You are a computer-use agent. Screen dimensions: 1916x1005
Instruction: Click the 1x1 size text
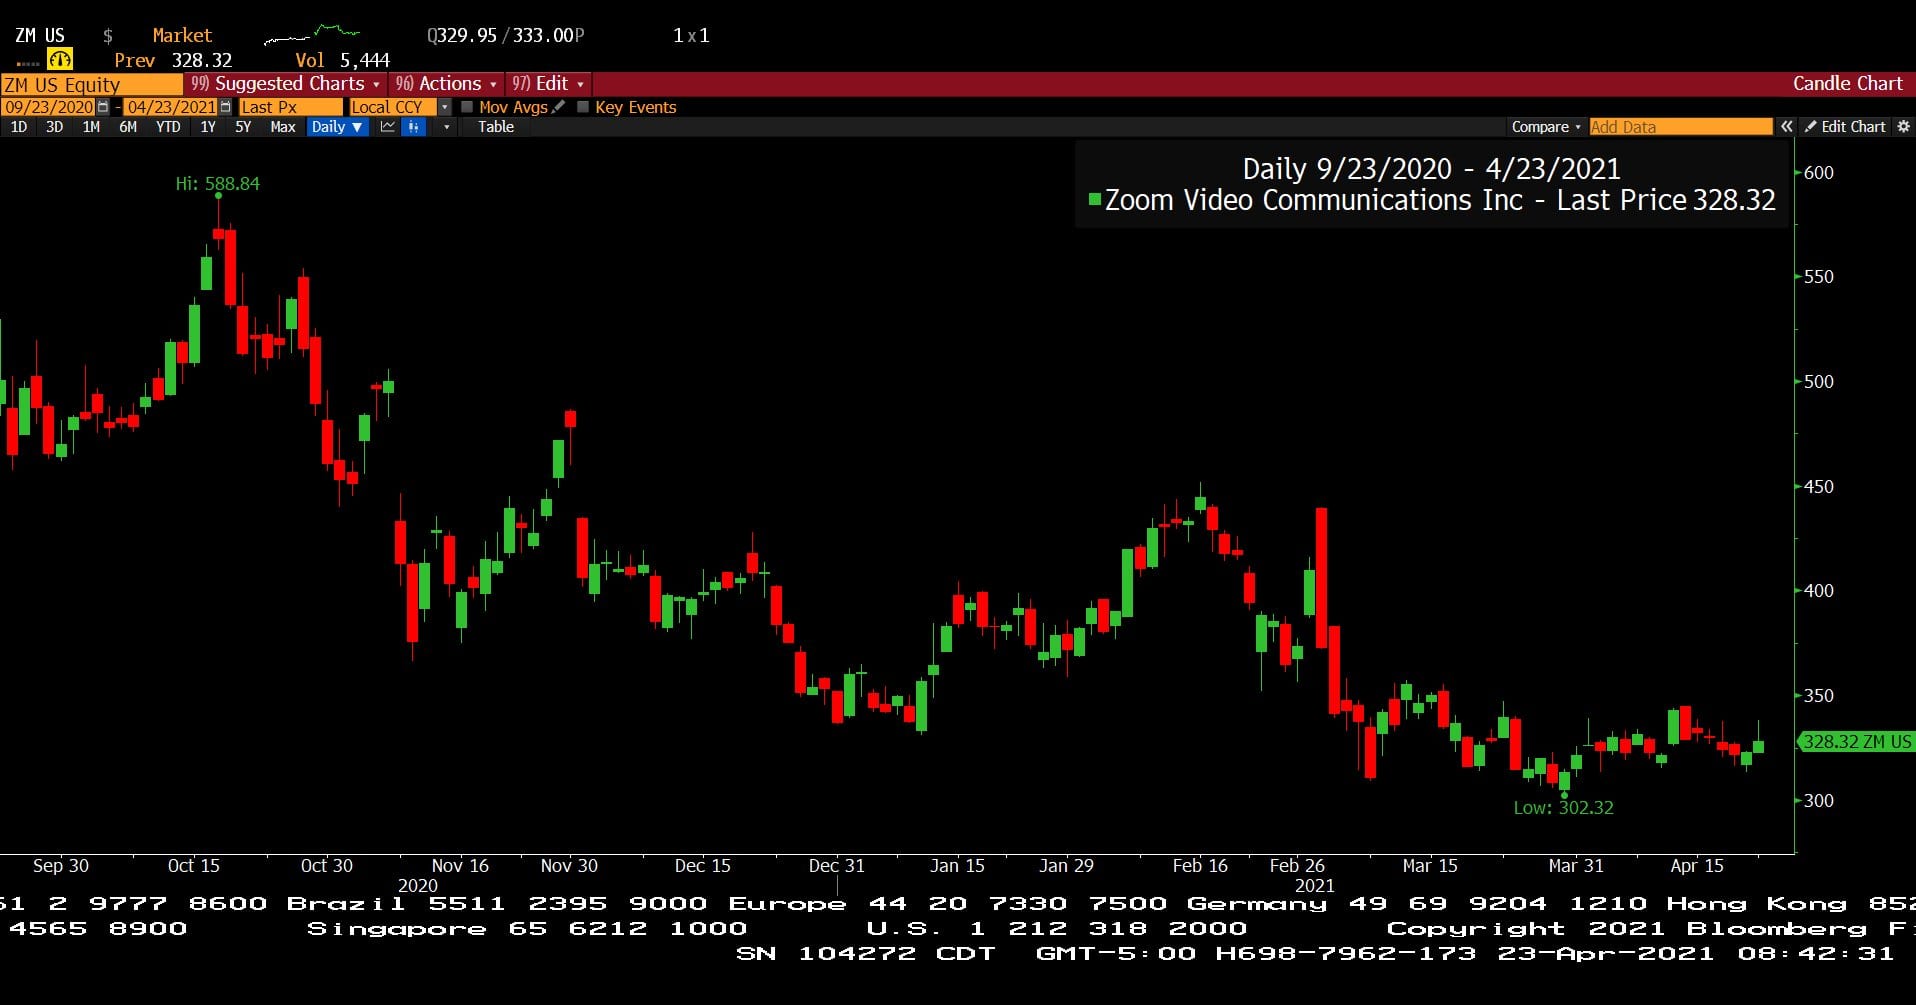tap(691, 36)
